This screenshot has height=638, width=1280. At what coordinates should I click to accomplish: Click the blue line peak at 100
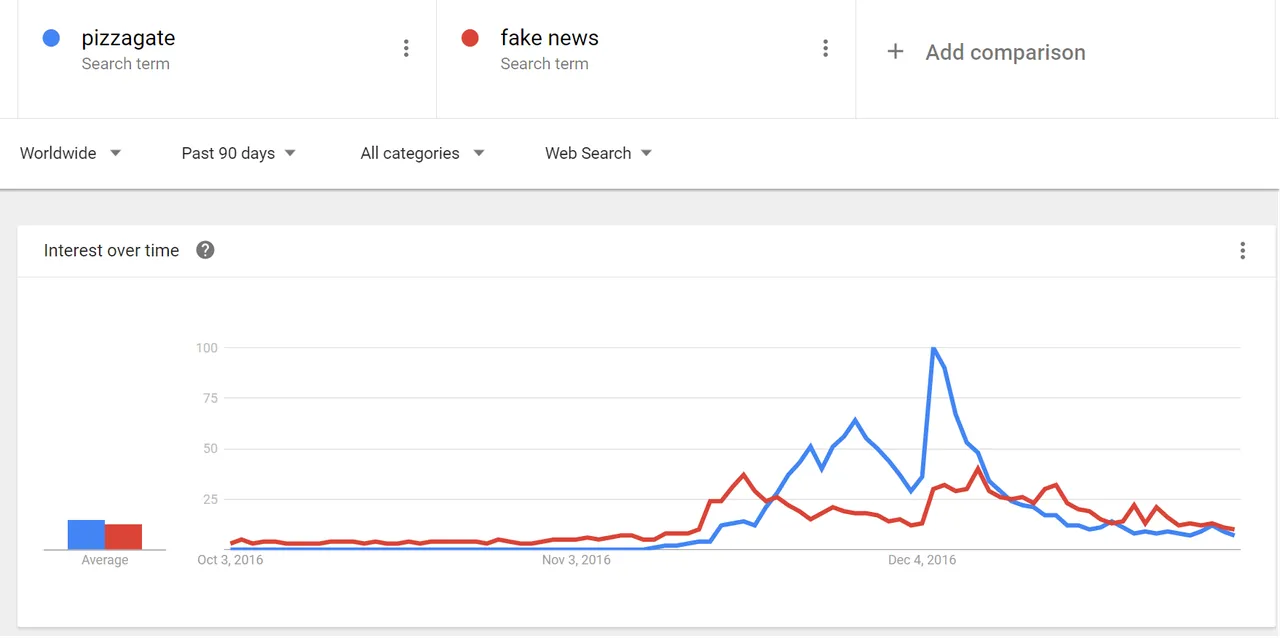click(x=933, y=348)
